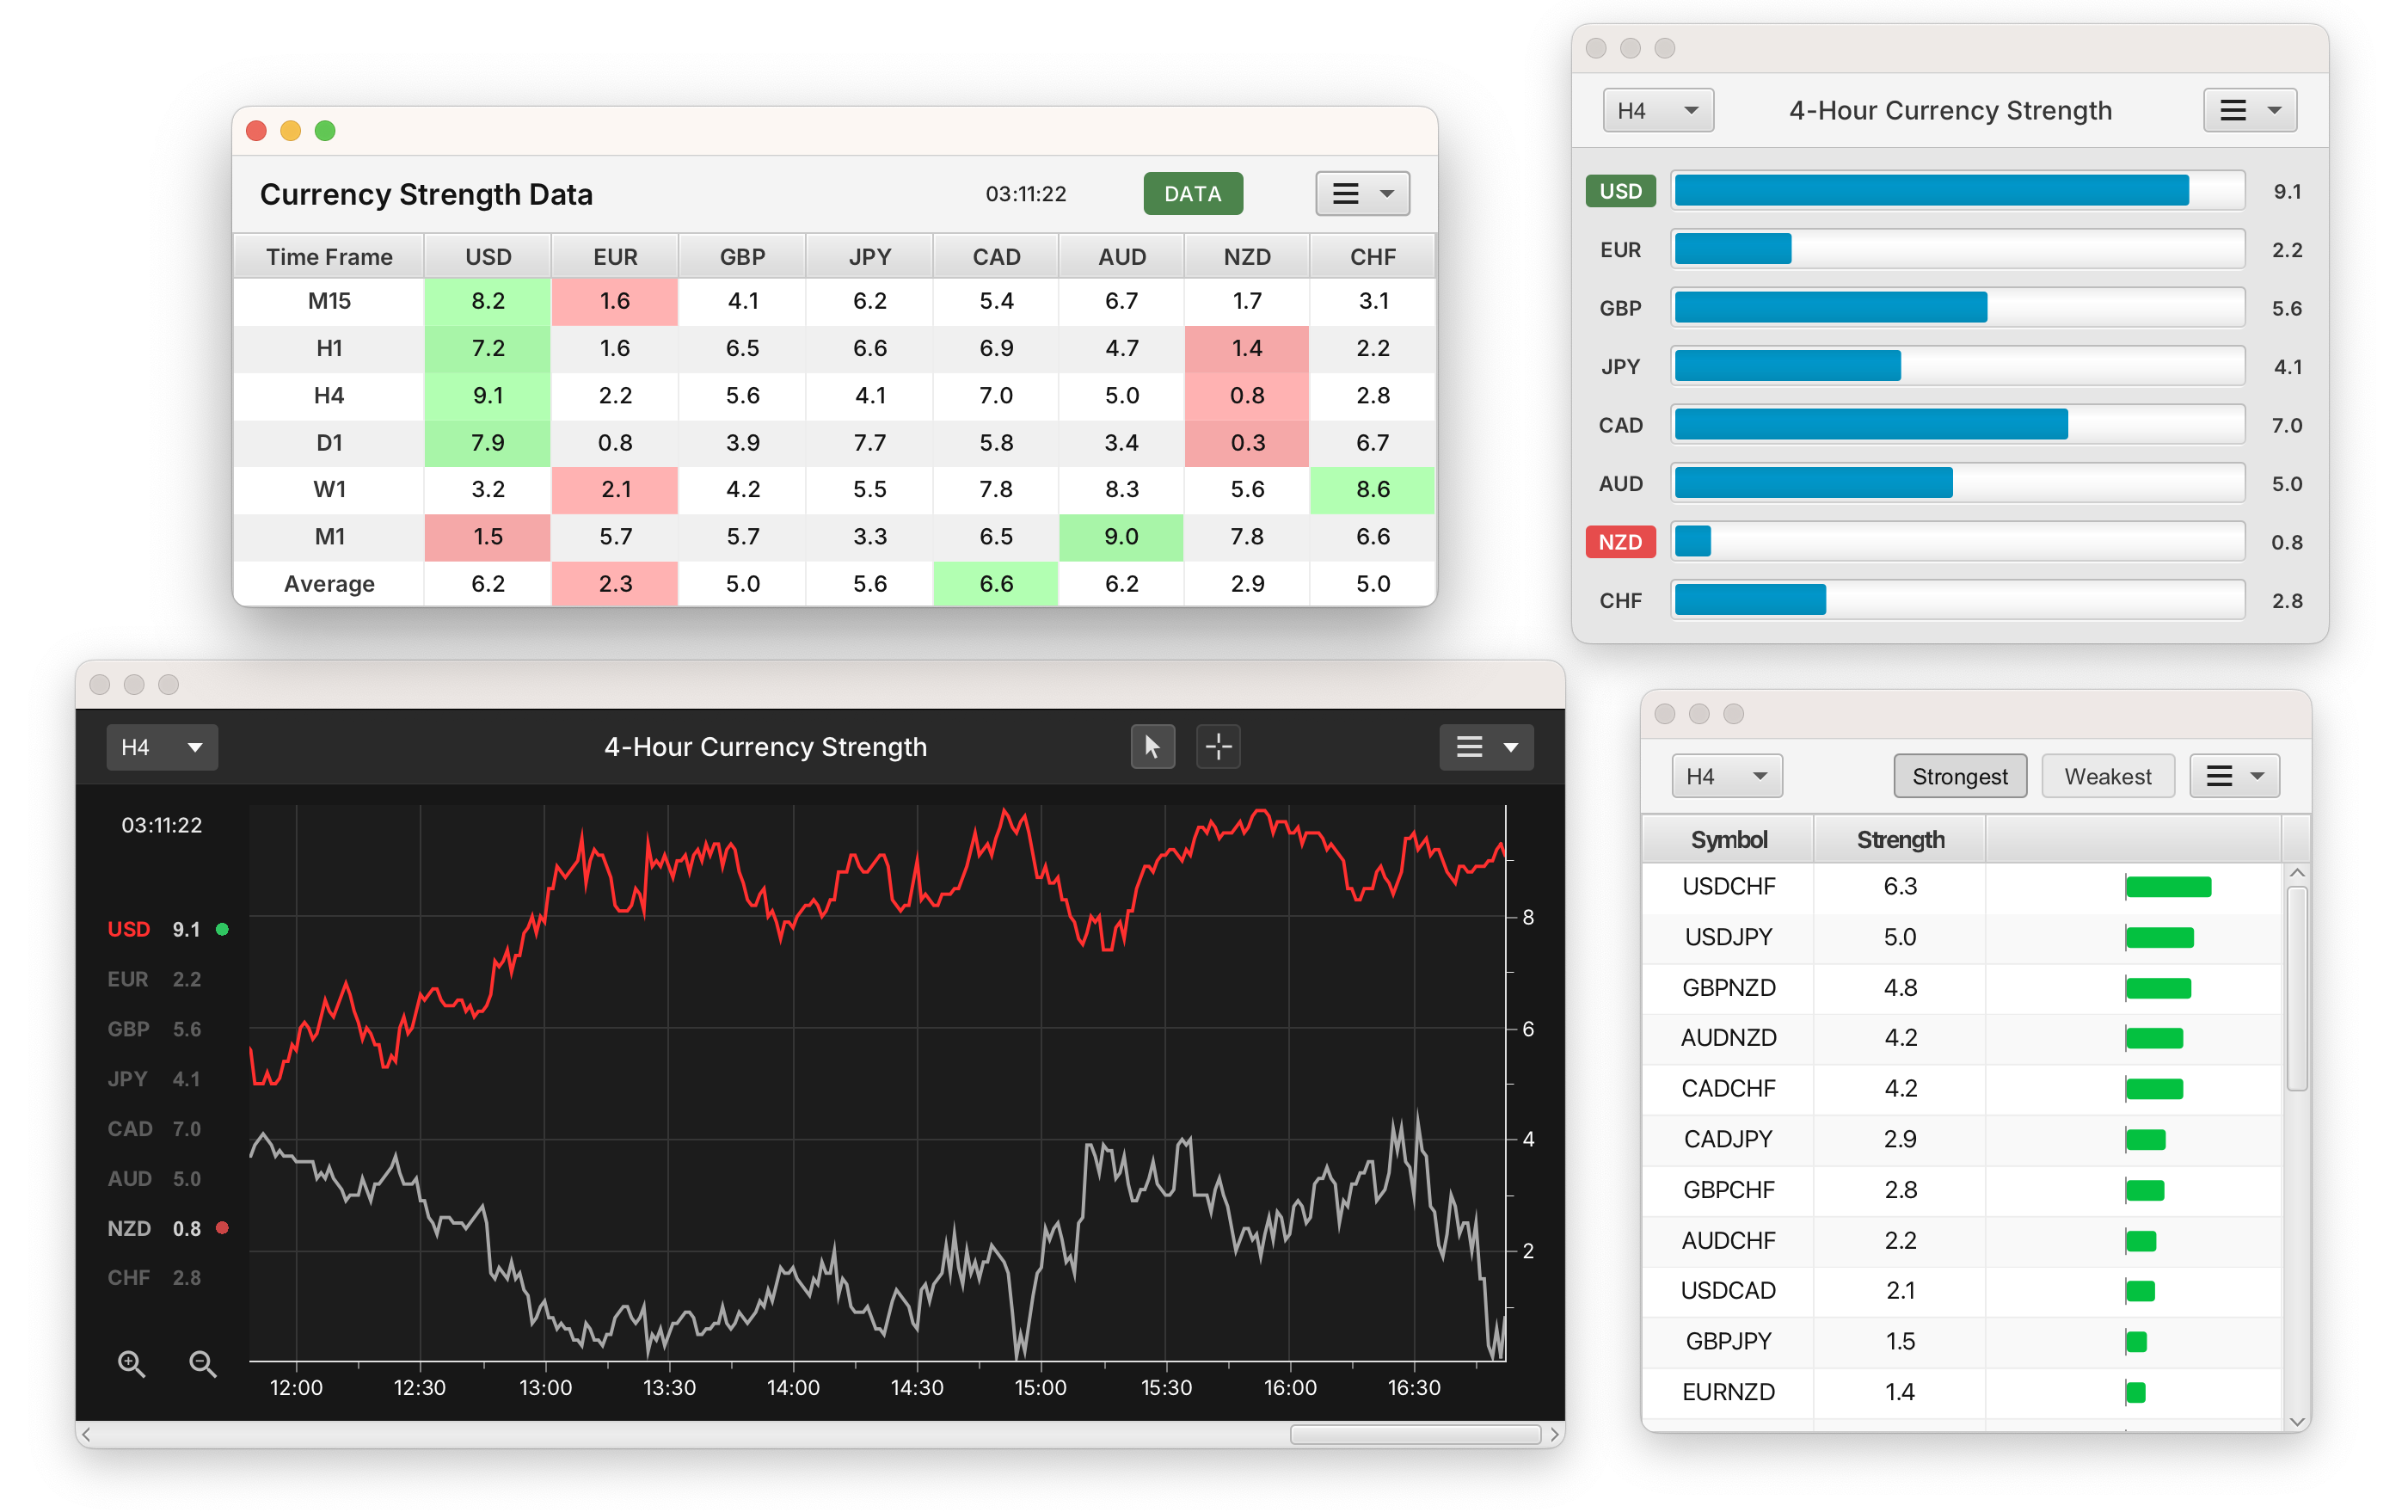
Task: Select the crosshair tool in the chart toolbar
Action: point(1218,746)
